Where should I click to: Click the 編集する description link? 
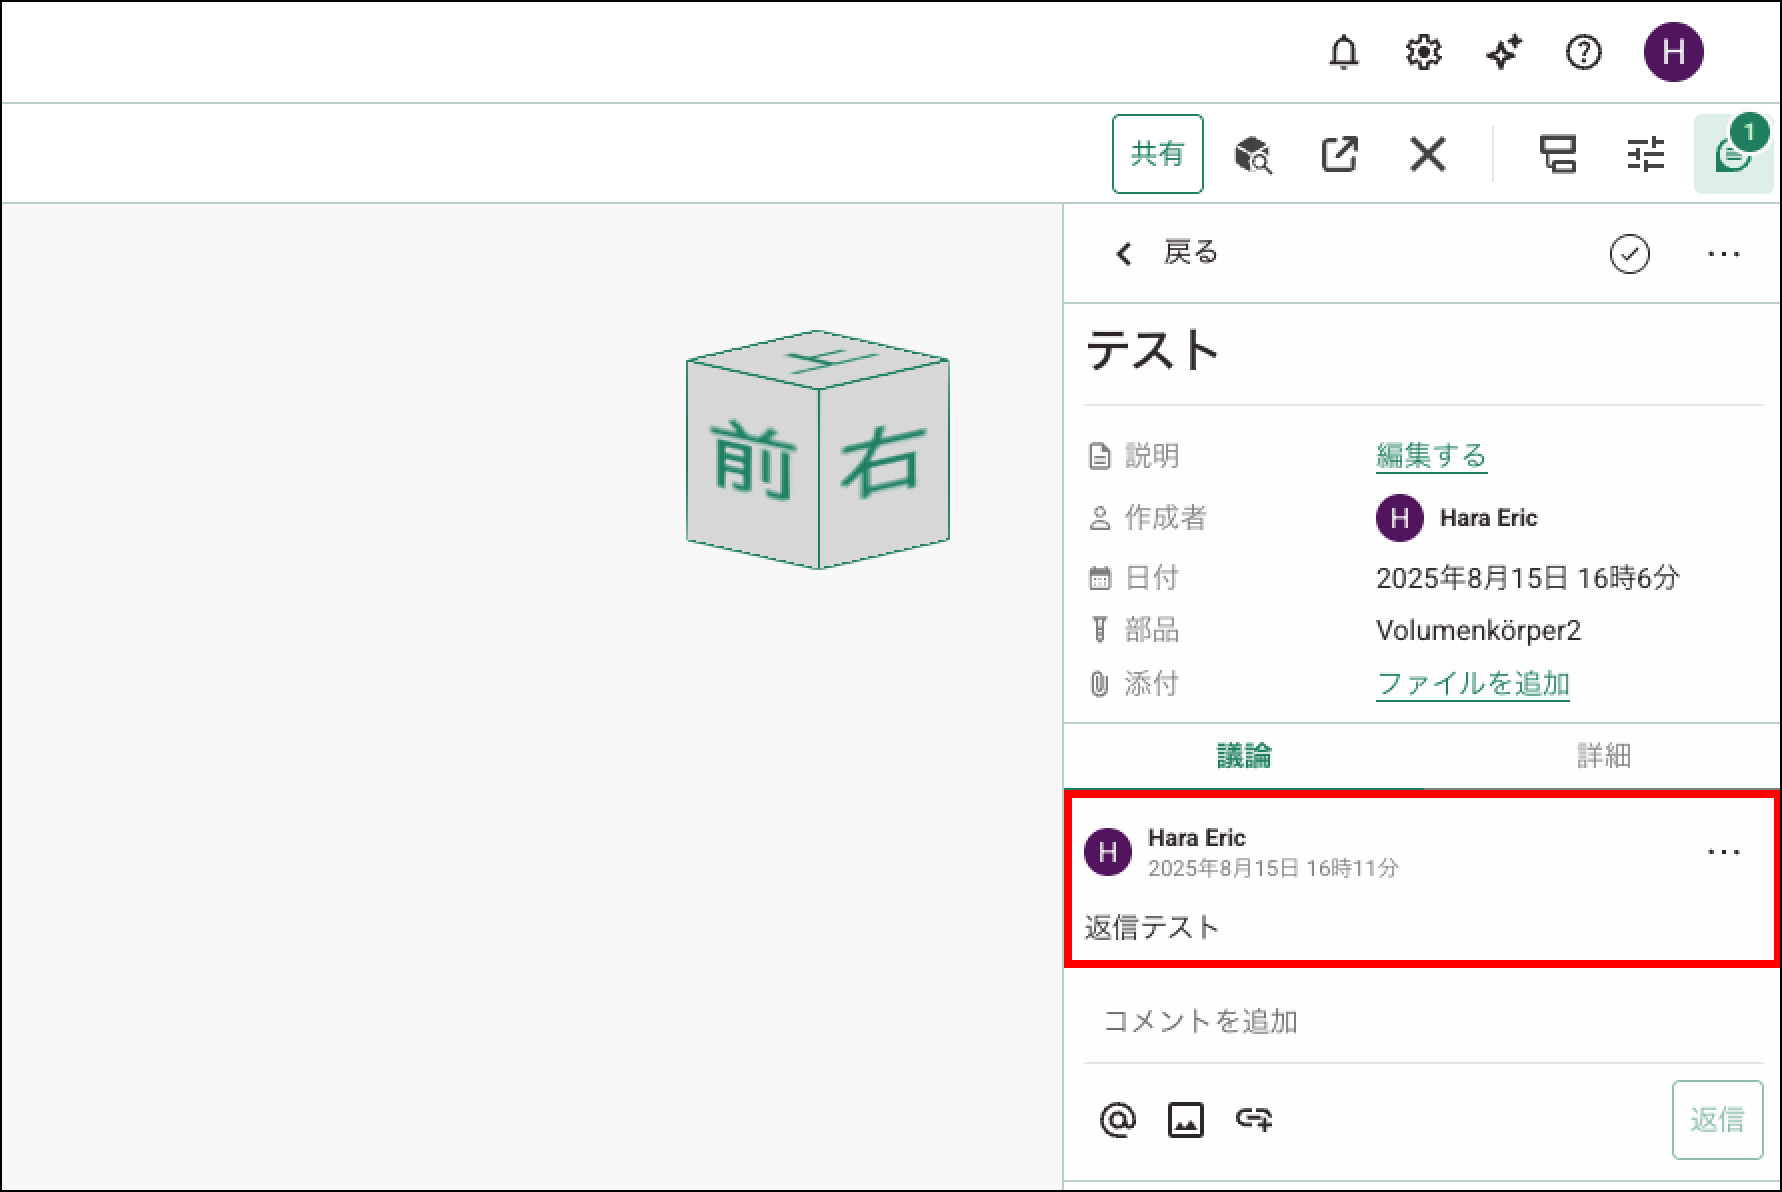tap(1431, 456)
